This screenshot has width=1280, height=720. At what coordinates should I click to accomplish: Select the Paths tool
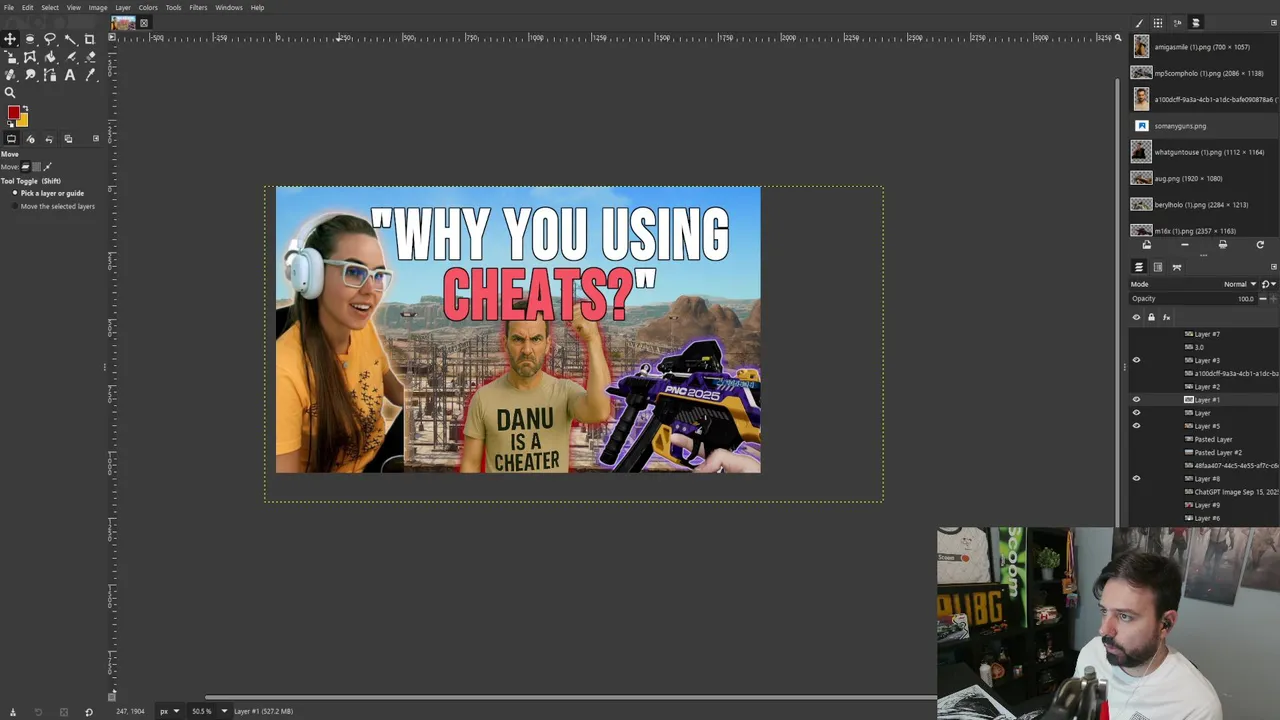pyautogui.click(x=50, y=75)
